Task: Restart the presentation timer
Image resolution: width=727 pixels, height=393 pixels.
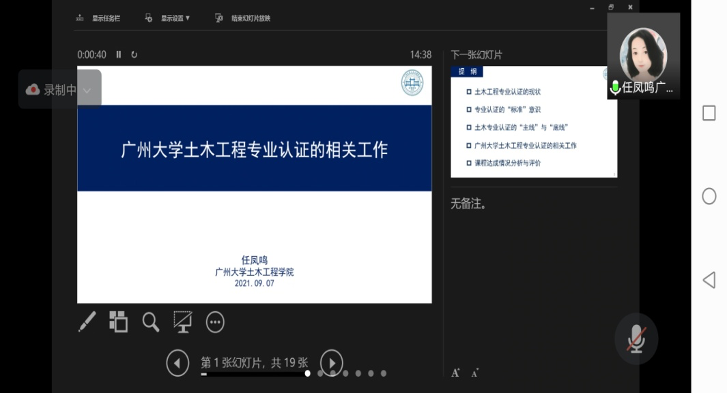Action: [134, 55]
